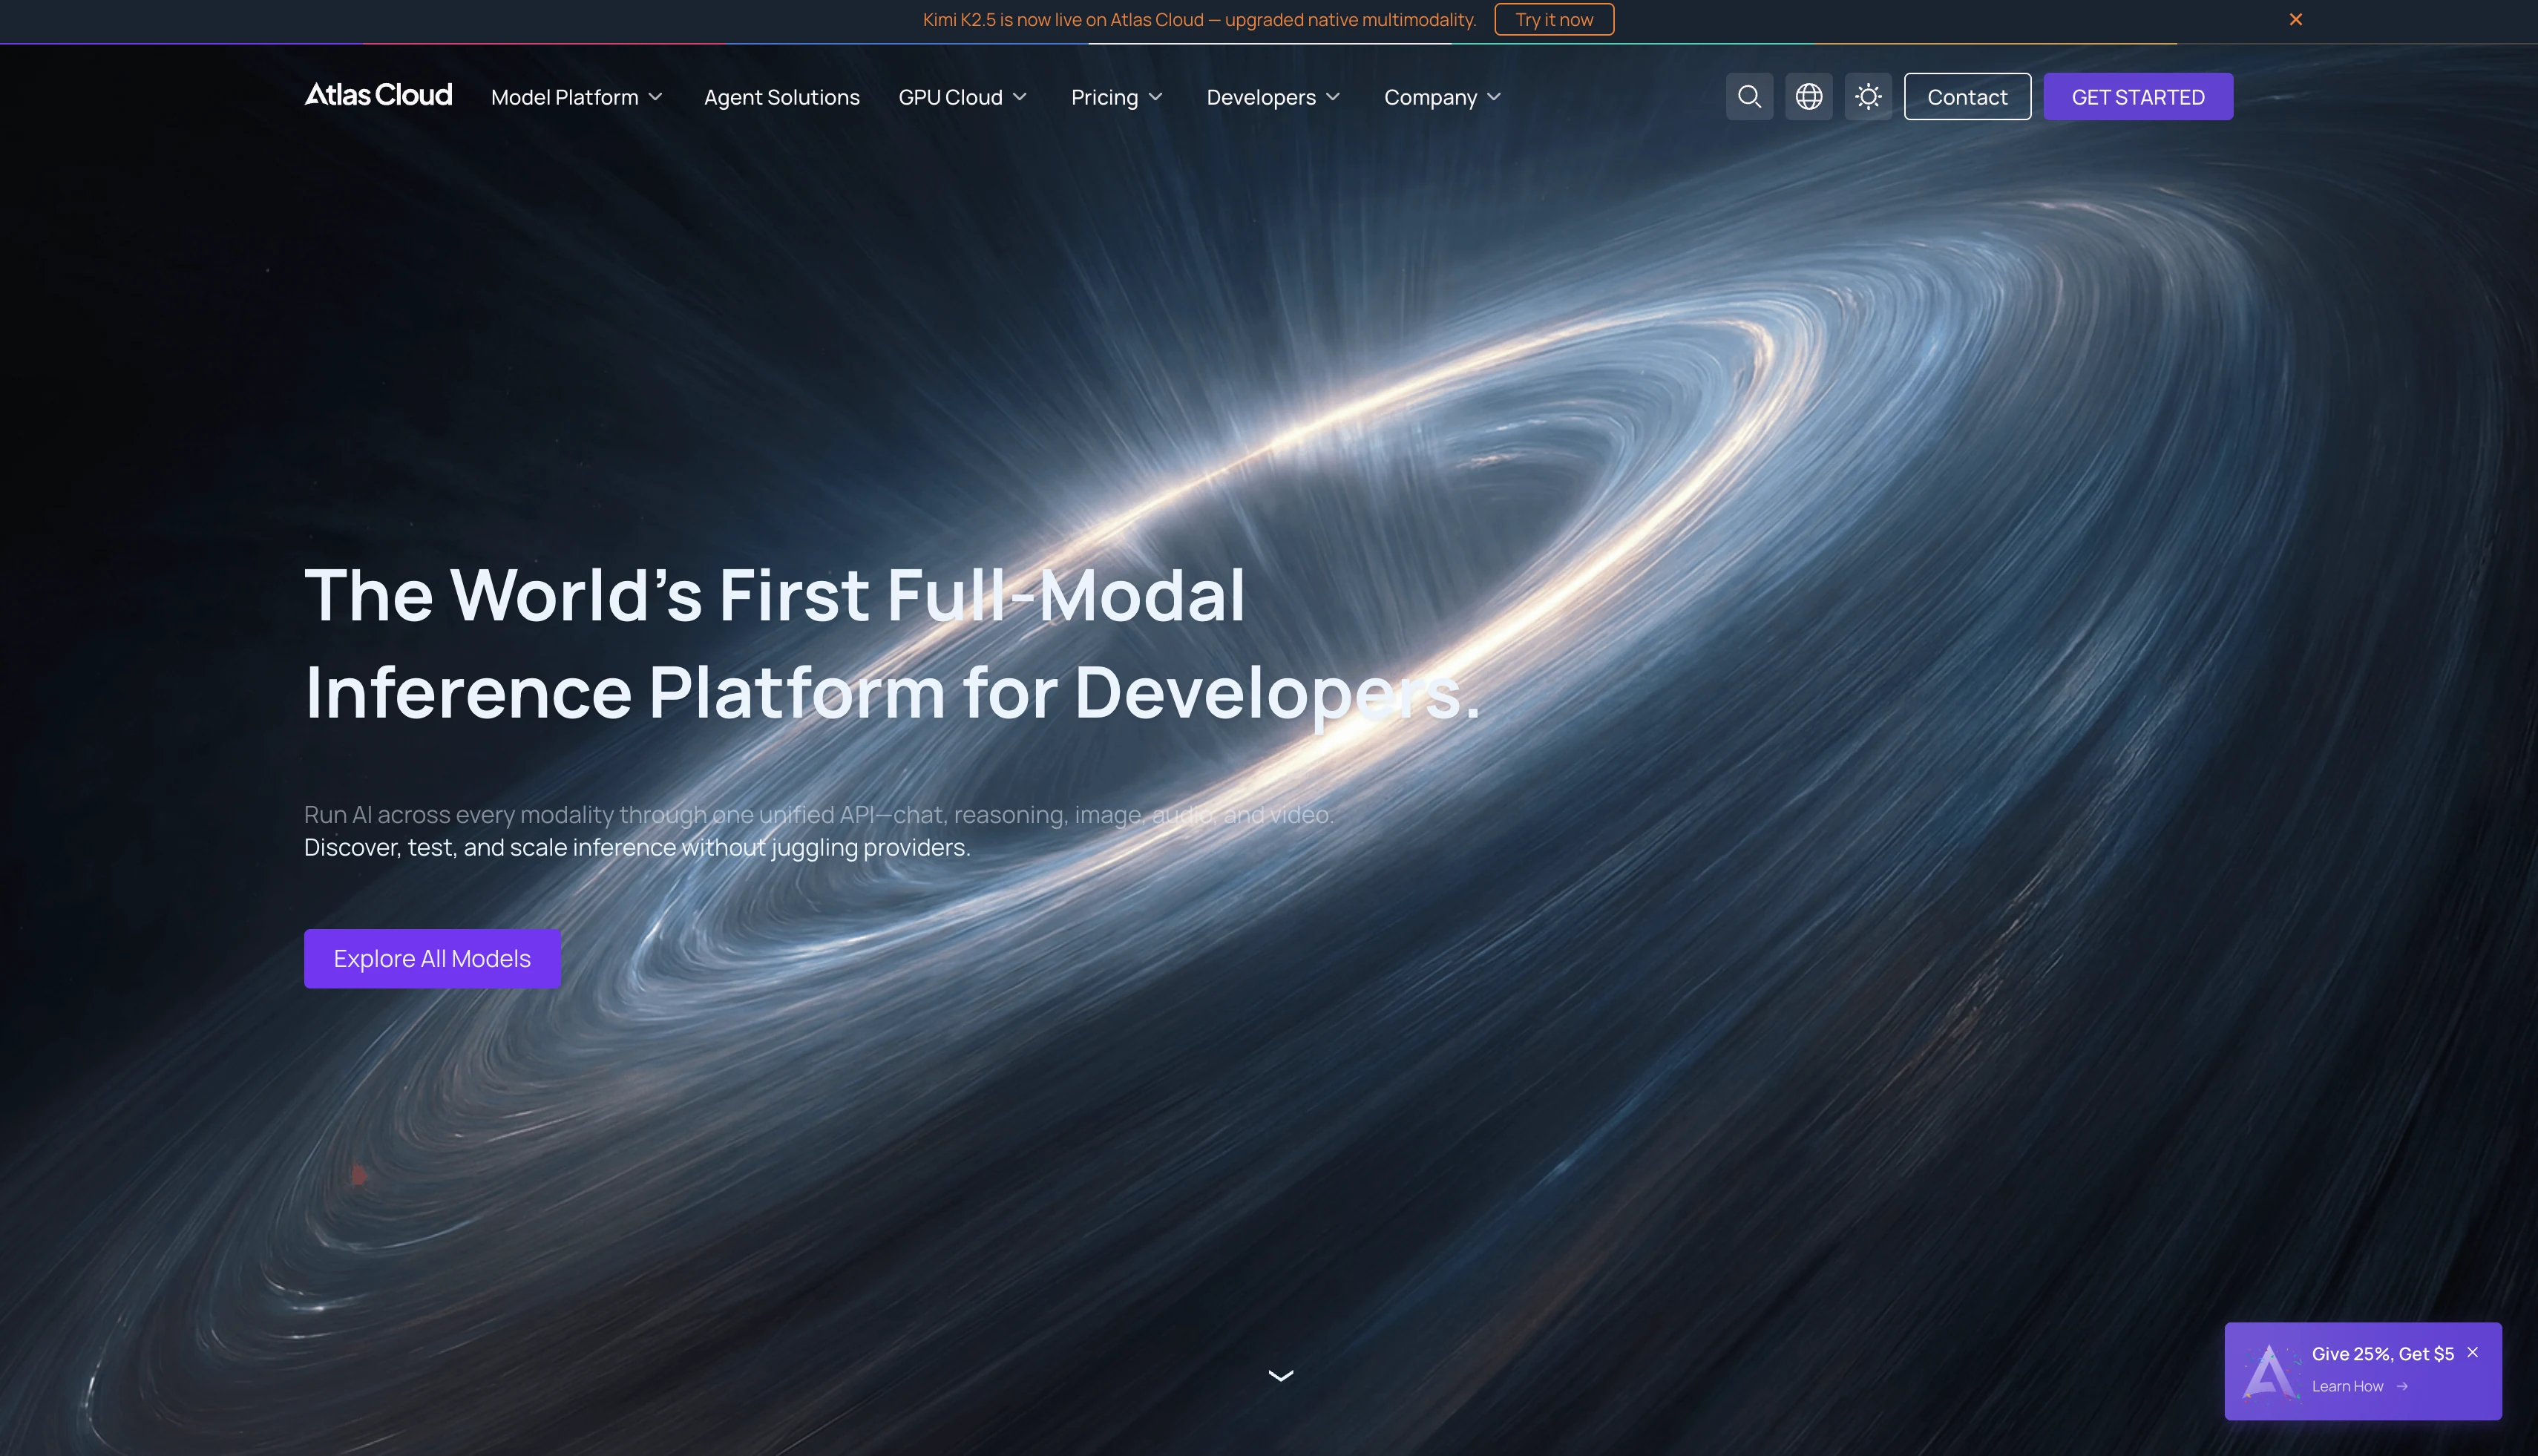This screenshot has width=2538, height=1456.
Task: Dismiss the Give 25% referral popup
Action: coord(2473,1352)
